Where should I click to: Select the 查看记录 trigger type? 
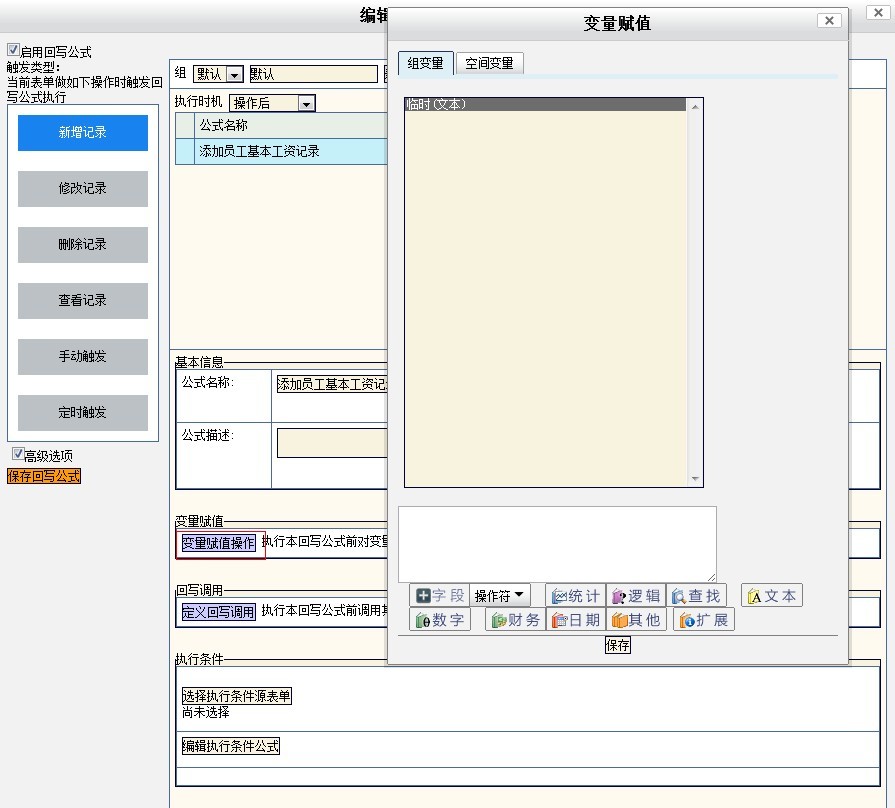pos(83,301)
